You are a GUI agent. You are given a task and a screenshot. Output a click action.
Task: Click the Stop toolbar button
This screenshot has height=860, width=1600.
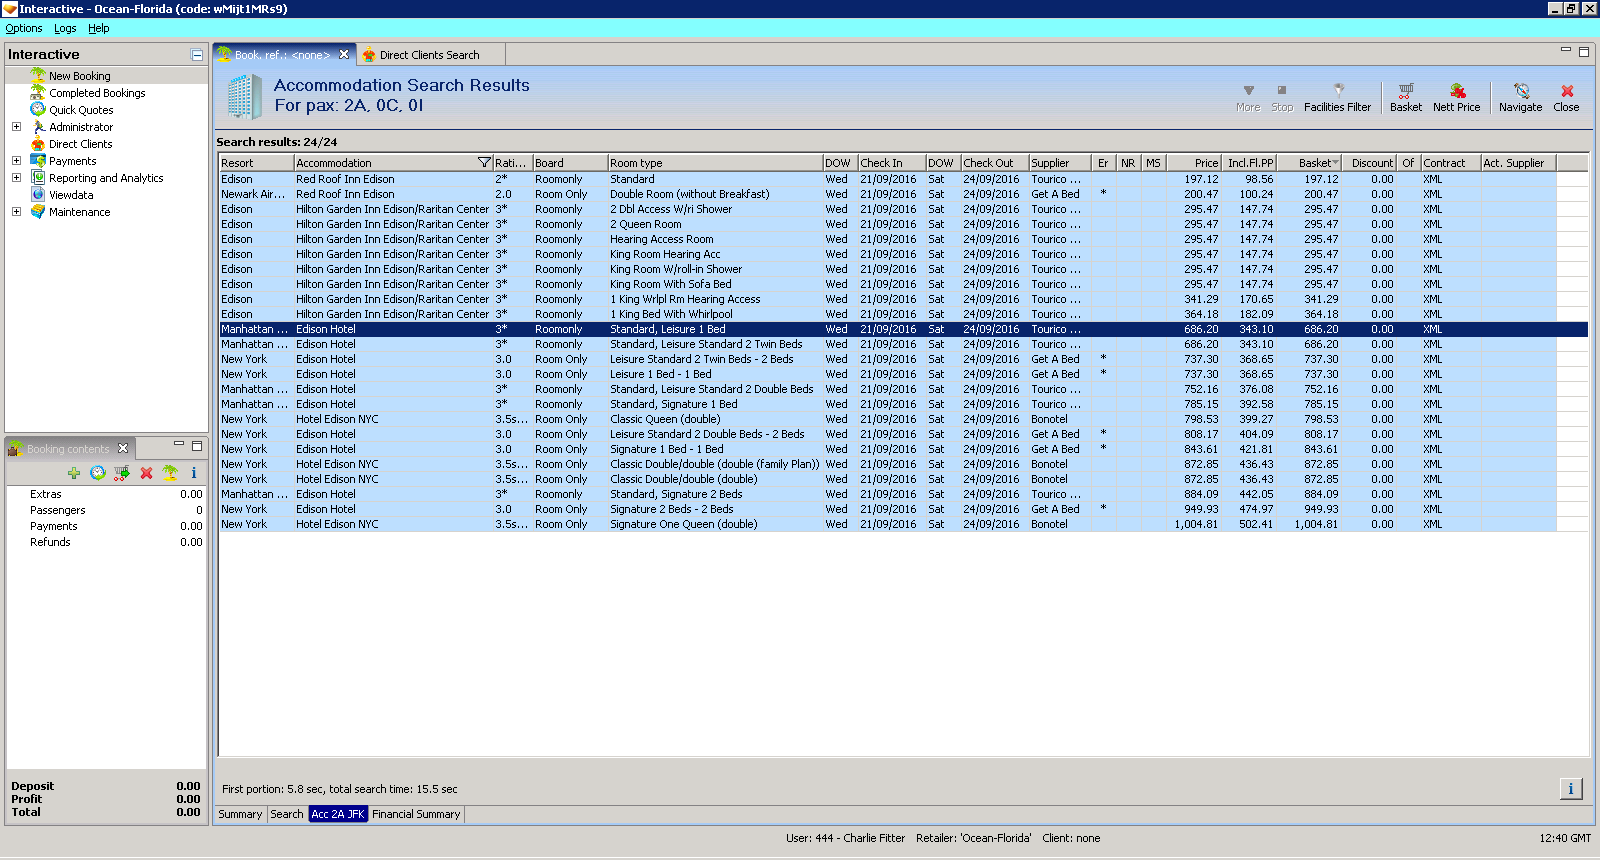tap(1282, 97)
